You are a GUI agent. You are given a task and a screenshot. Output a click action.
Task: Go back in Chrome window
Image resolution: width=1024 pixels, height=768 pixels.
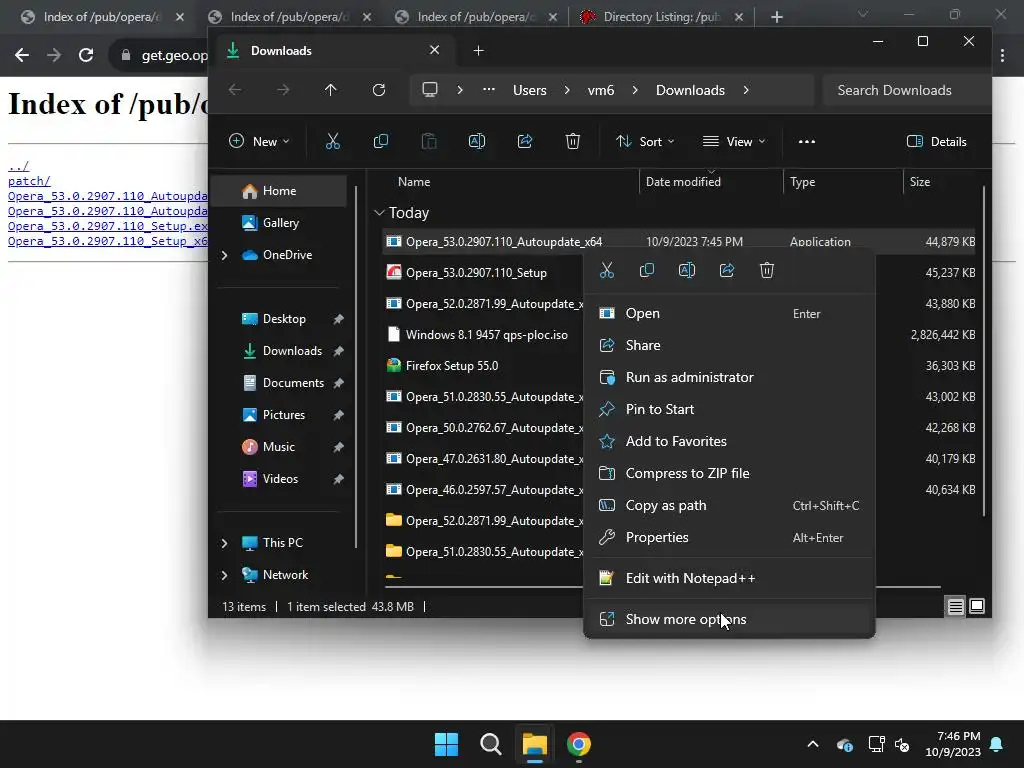click(22, 56)
